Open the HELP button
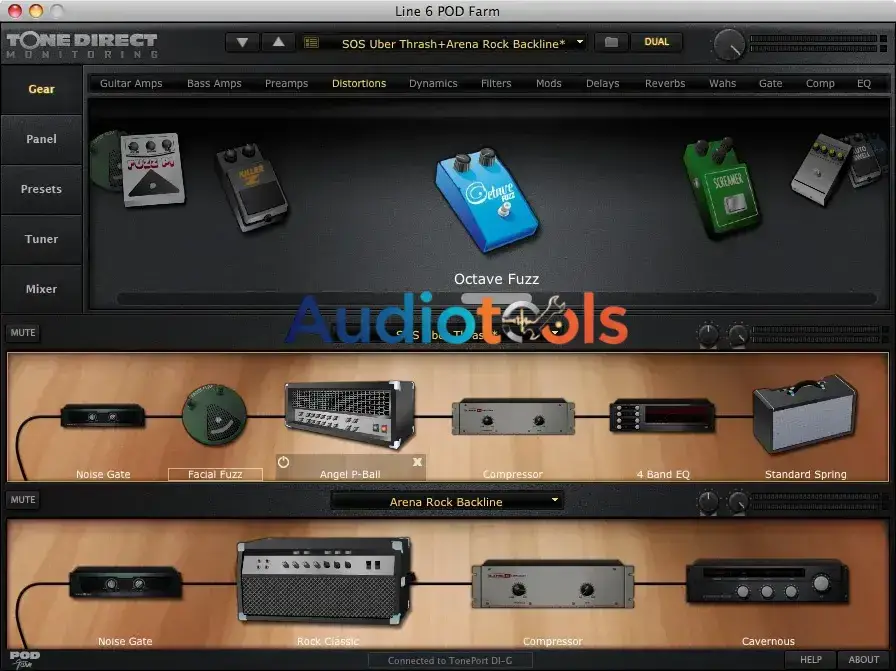 [811, 660]
